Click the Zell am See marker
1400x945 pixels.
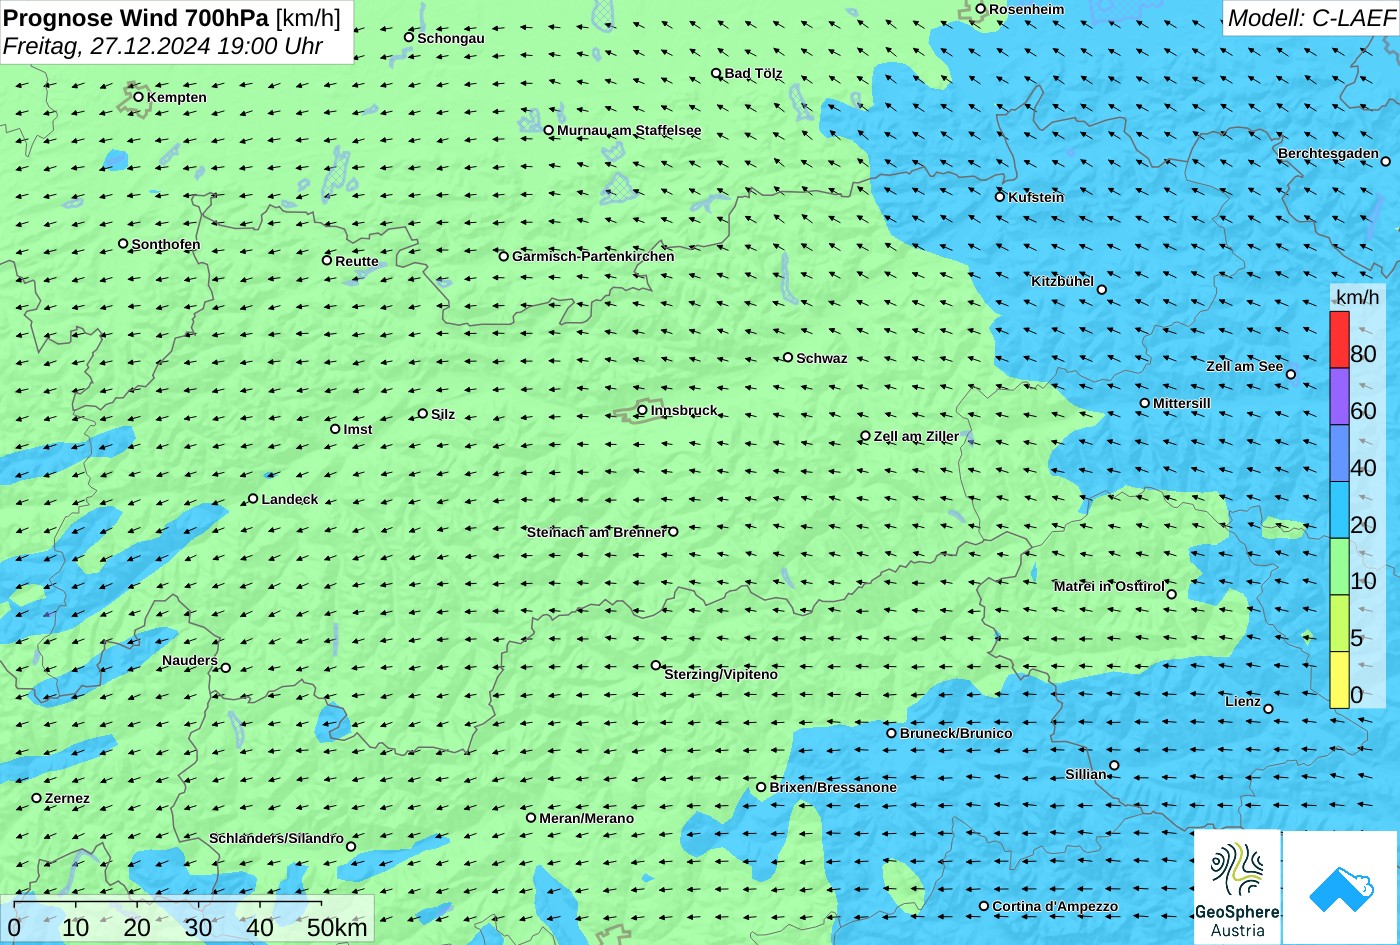coord(1291,374)
